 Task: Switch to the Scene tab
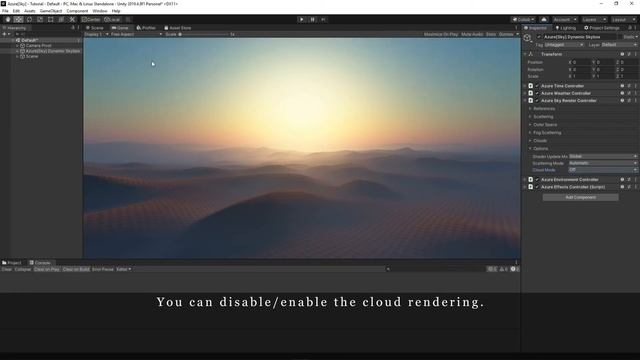point(95,28)
